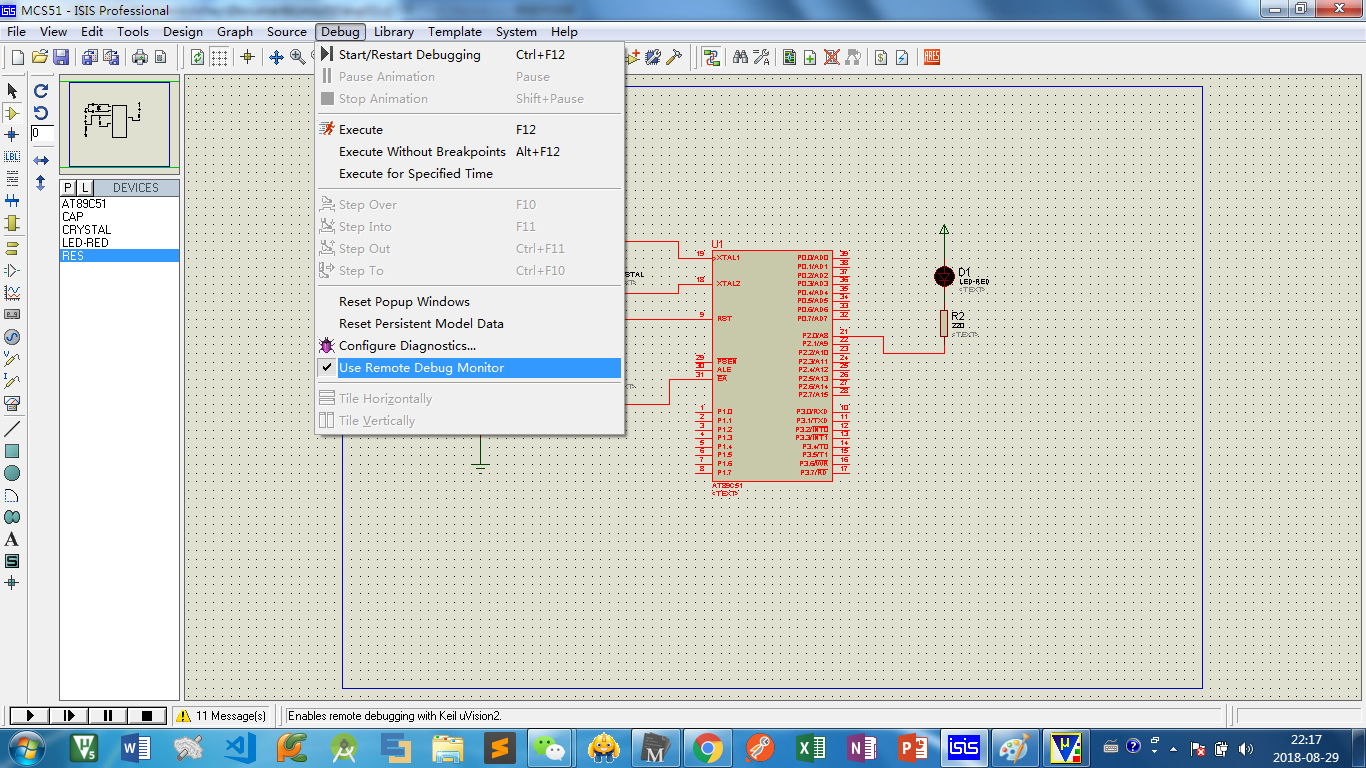Select the Device Pins tool
Screen dimensions: 1366x768
point(12,270)
